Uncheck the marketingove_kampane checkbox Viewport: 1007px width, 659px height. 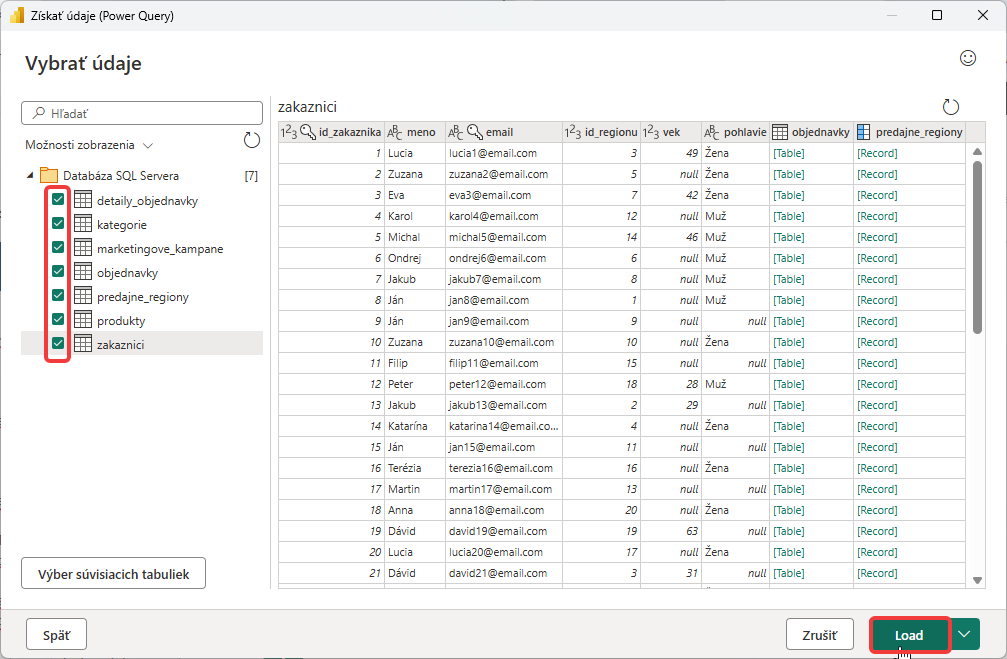(x=58, y=247)
